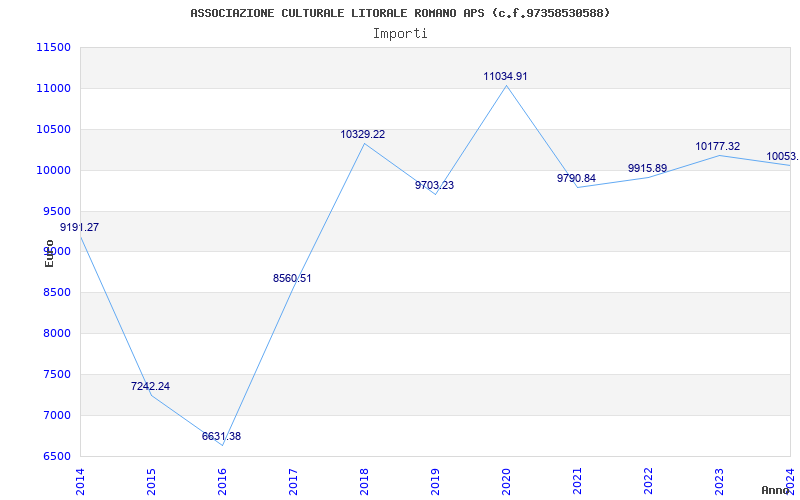Click the peak value 11034.91

pos(505,77)
